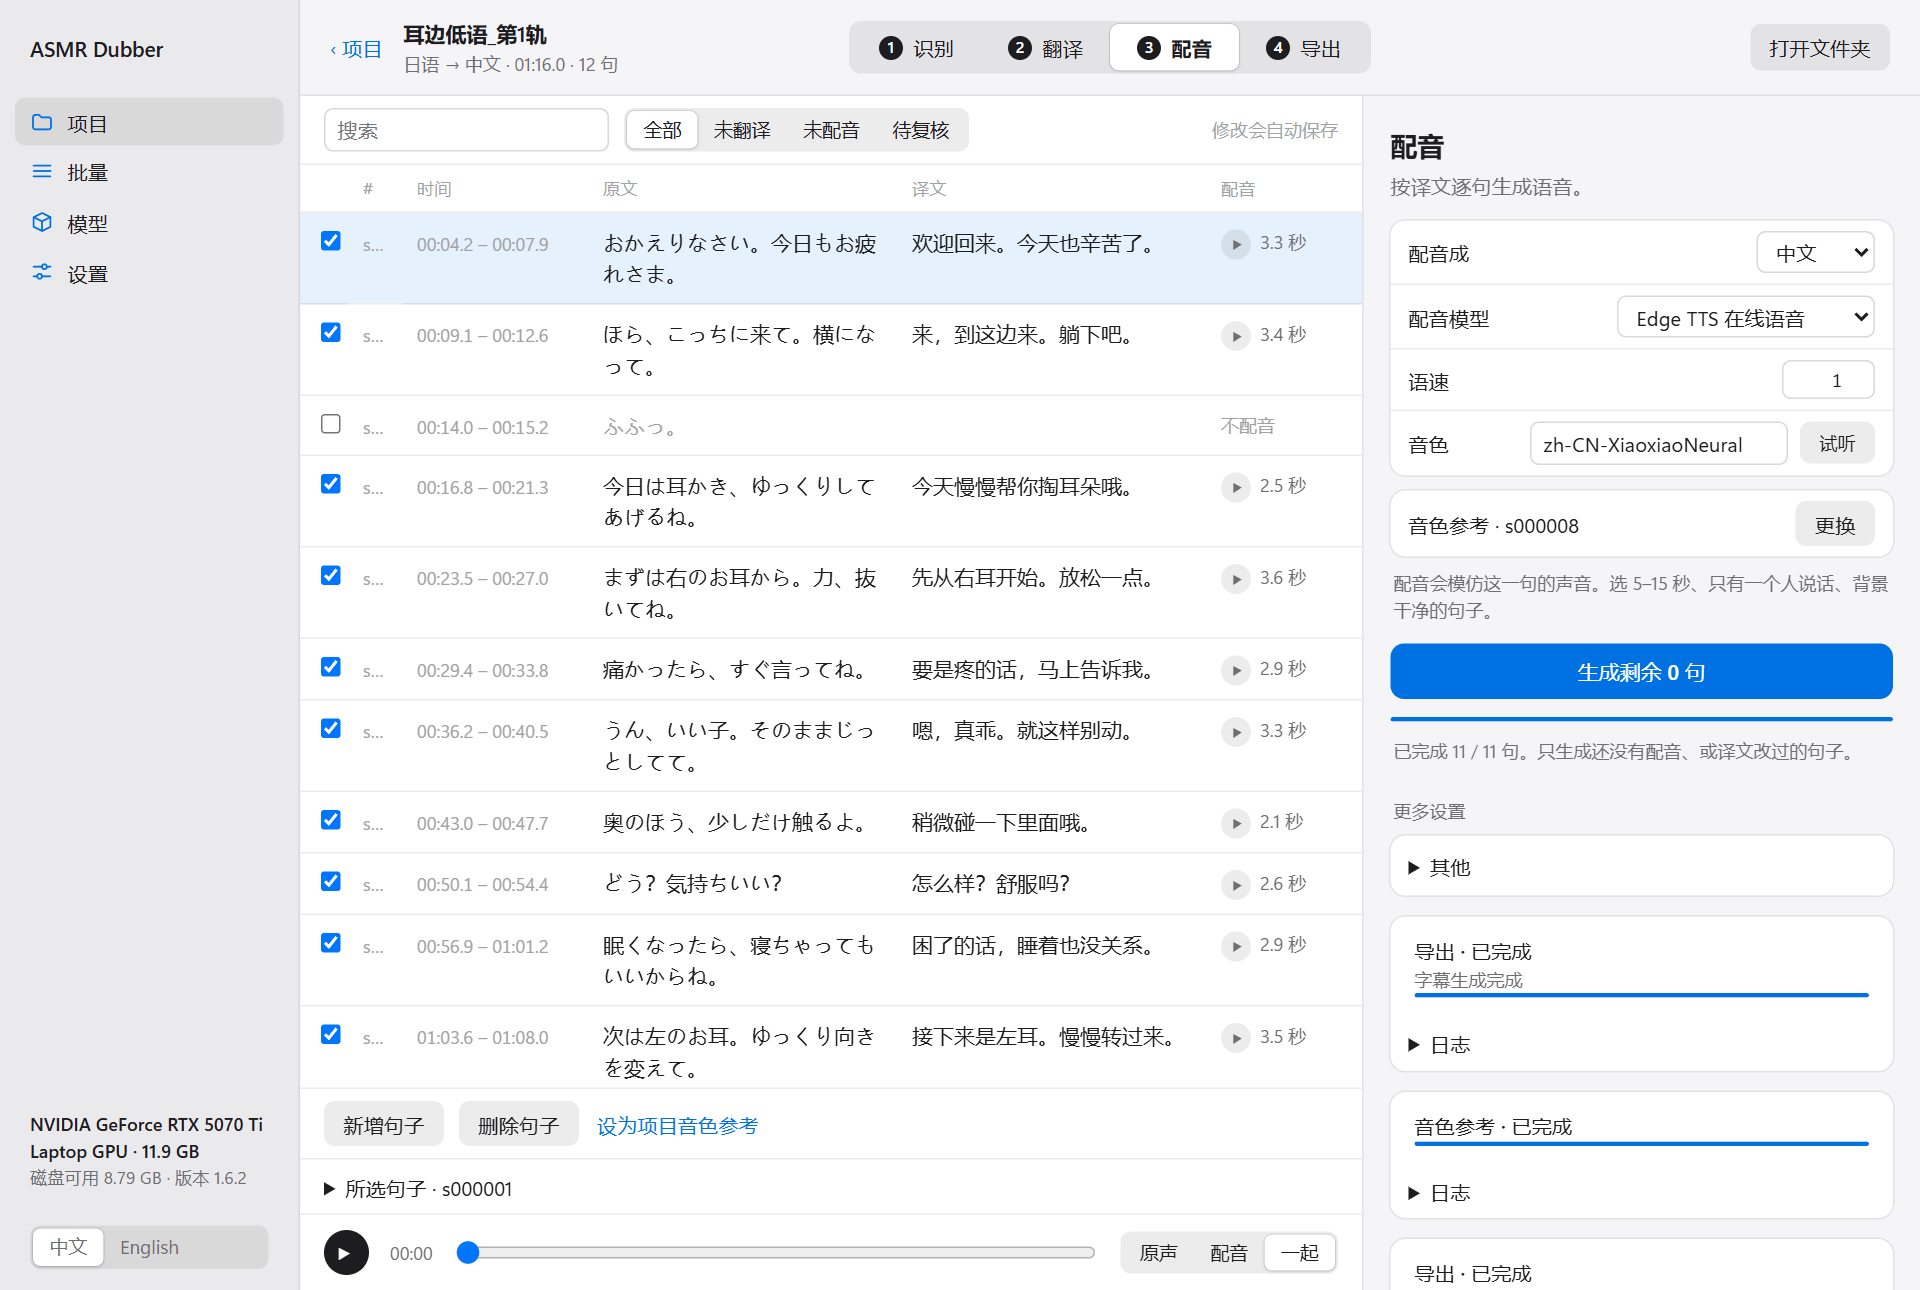Click 试听 to preview voice

click(x=1837, y=443)
